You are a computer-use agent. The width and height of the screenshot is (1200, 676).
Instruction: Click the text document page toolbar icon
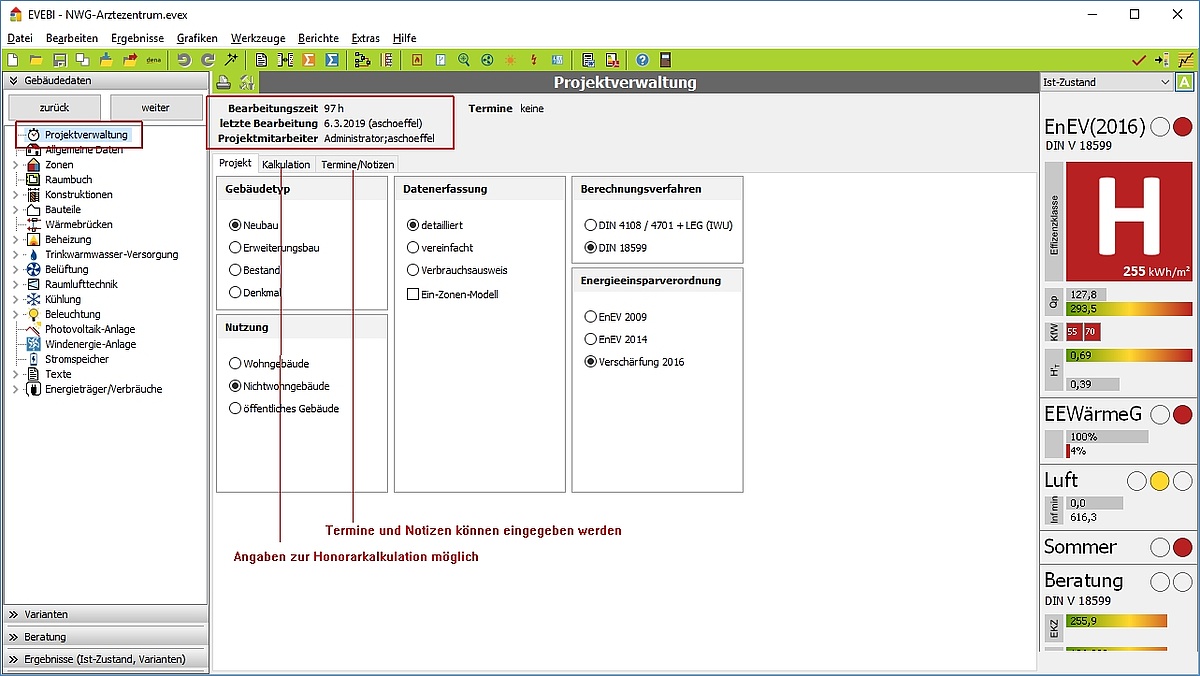(x=261, y=60)
